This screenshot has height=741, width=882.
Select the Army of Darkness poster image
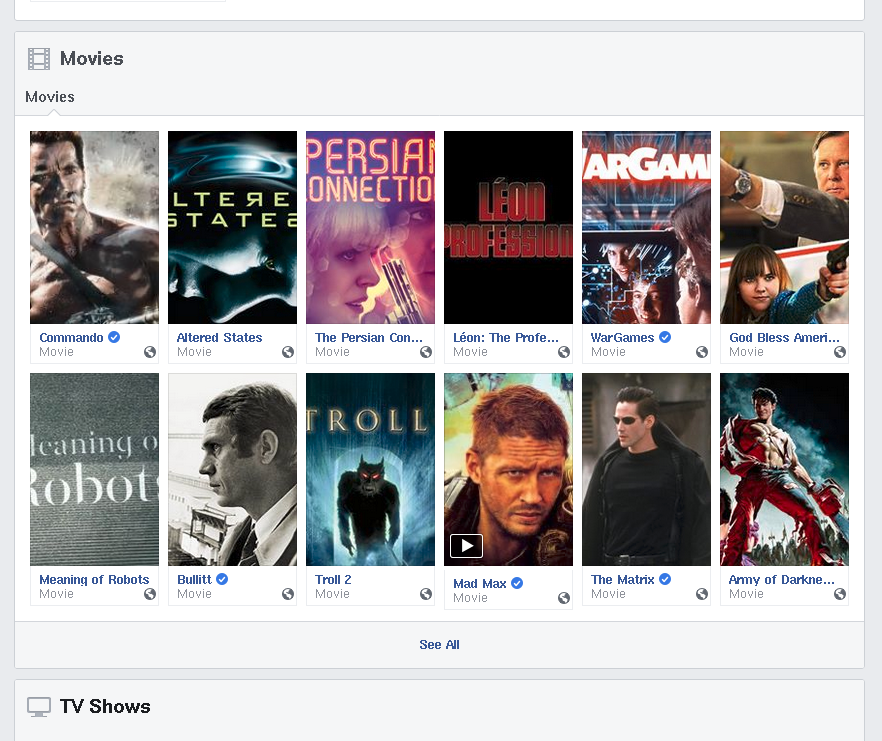pos(784,469)
